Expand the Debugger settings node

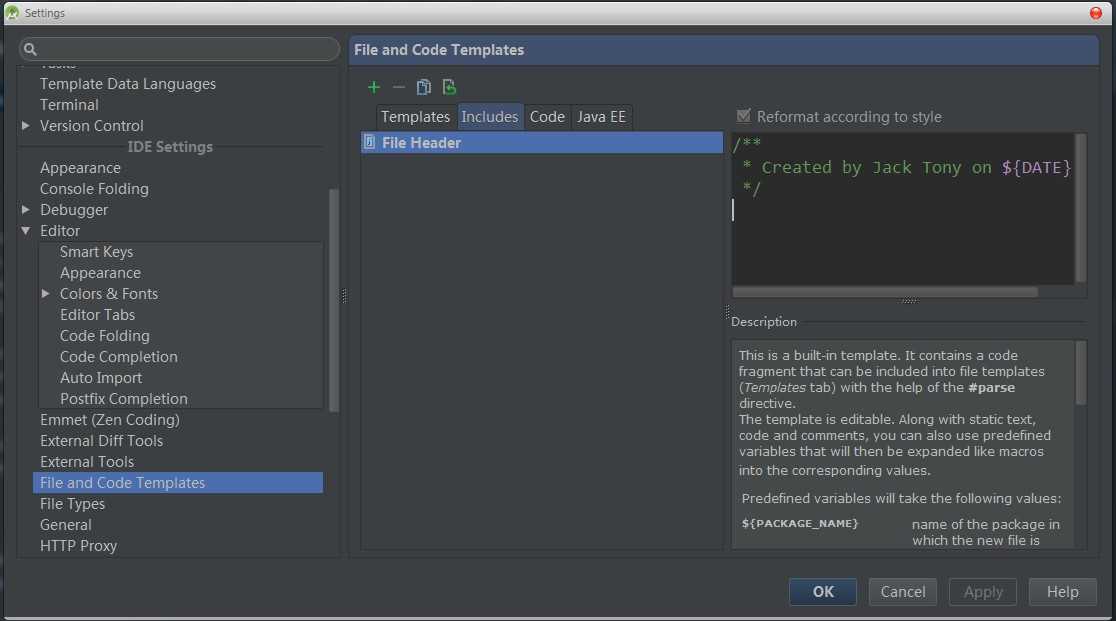26,210
